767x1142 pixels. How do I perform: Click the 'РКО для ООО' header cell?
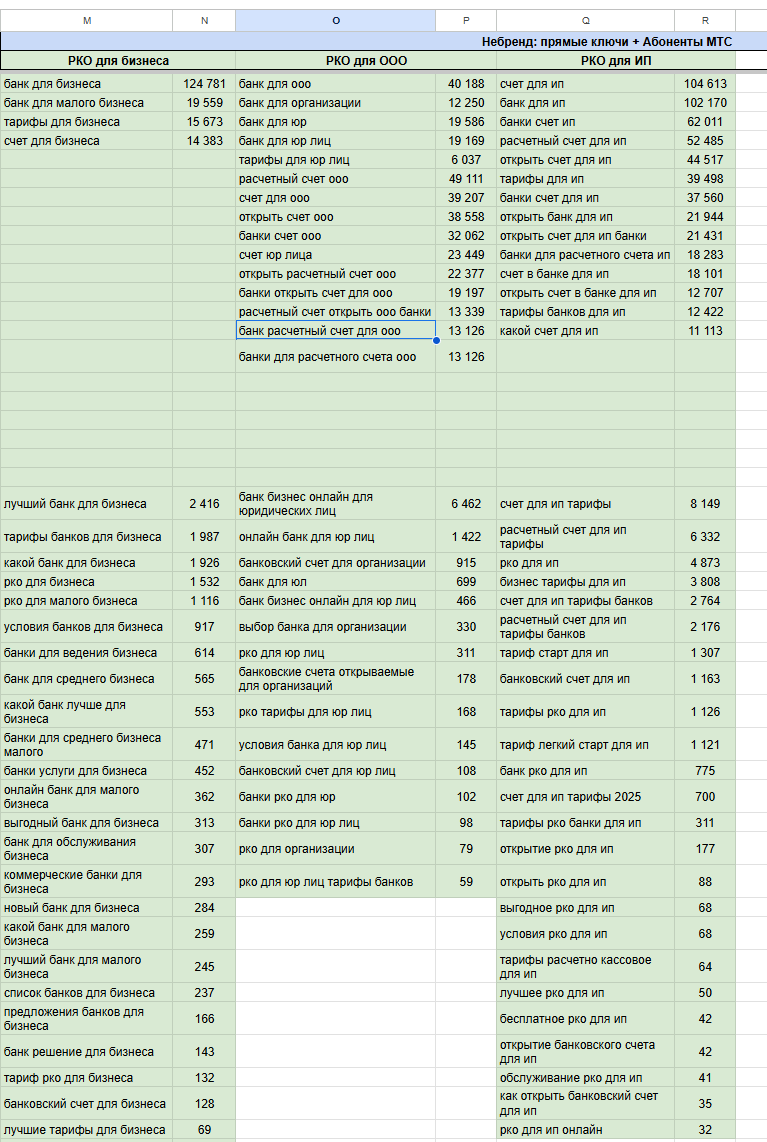click(x=366, y=60)
